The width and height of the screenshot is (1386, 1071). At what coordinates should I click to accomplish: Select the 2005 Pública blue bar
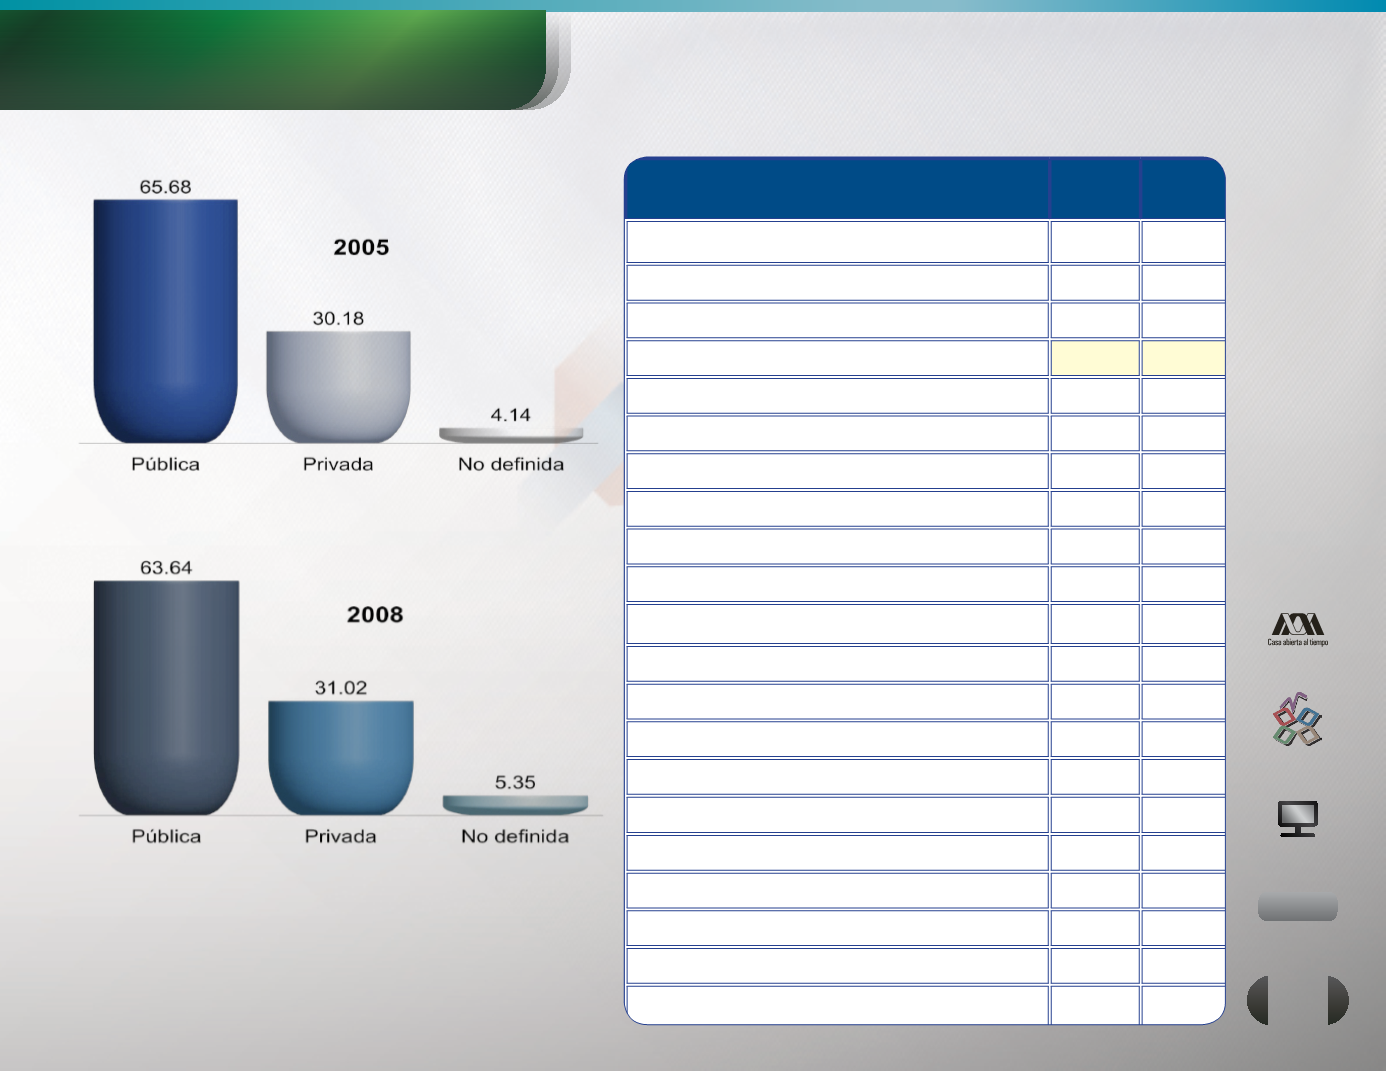coord(165,320)
